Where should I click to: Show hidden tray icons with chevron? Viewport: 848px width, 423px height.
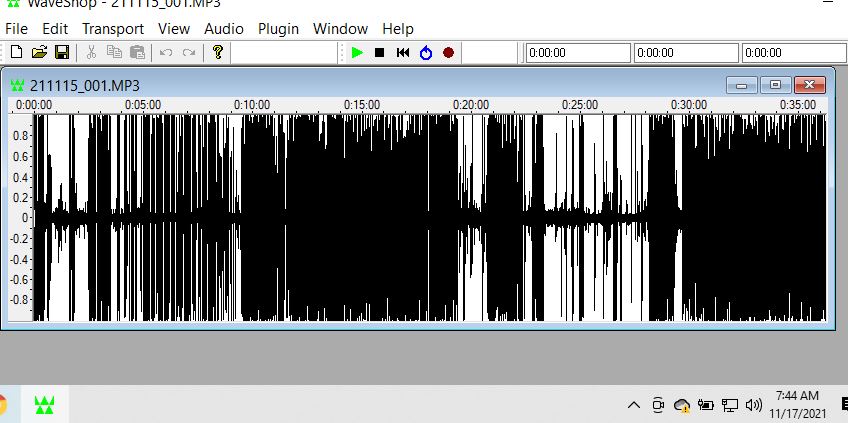point(634,405)
